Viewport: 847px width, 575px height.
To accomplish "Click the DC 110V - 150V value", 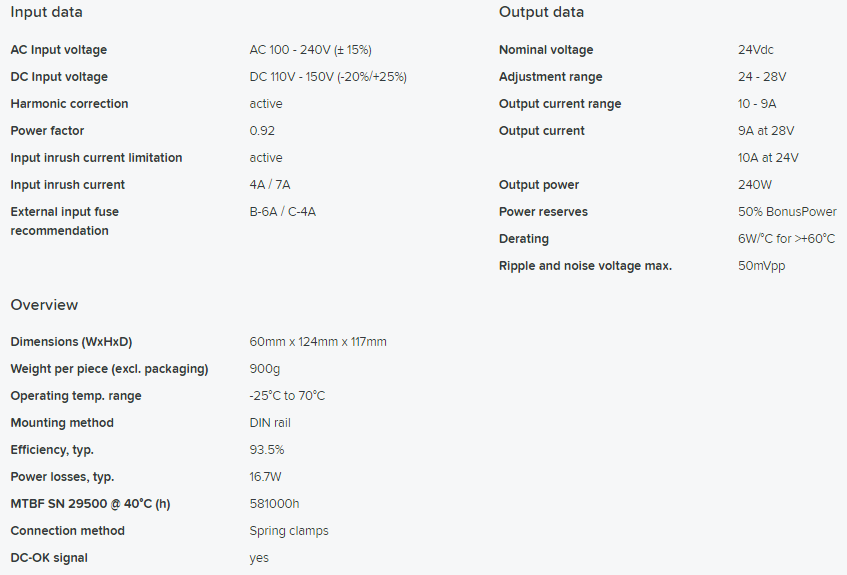I will tap(328, 77).
